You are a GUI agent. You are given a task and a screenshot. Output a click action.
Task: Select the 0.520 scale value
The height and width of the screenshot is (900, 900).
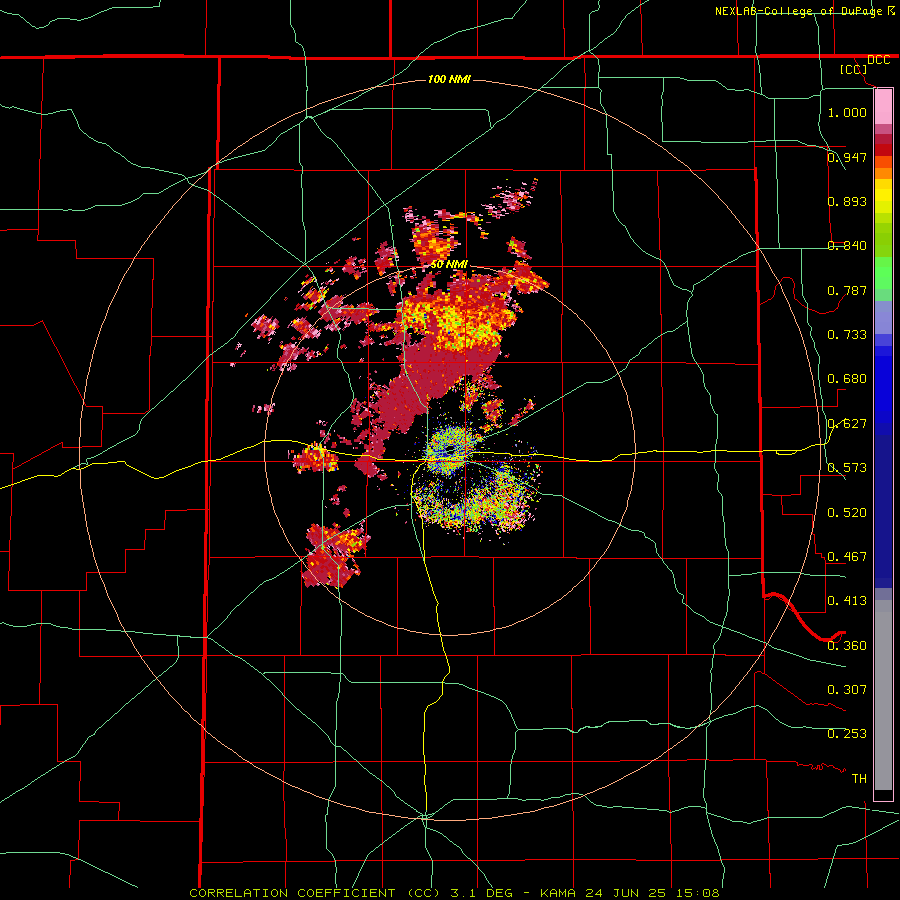click(847, 512)
